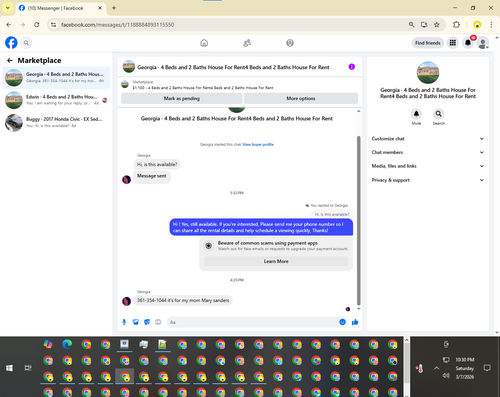500x397 pixels.
Task: Open volume control in system tray
Action: [x=446, y=376]
